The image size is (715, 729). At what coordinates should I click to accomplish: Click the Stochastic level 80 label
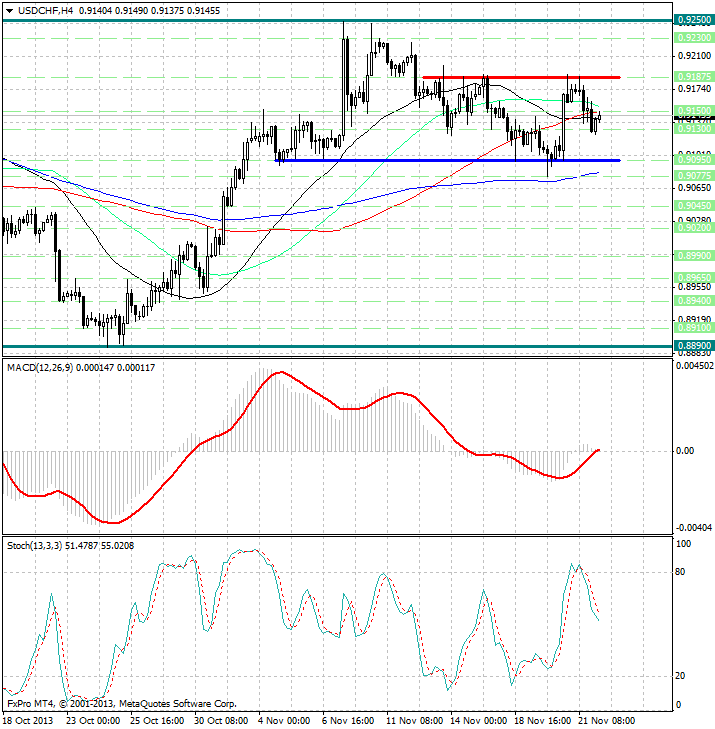coord(680,572)
